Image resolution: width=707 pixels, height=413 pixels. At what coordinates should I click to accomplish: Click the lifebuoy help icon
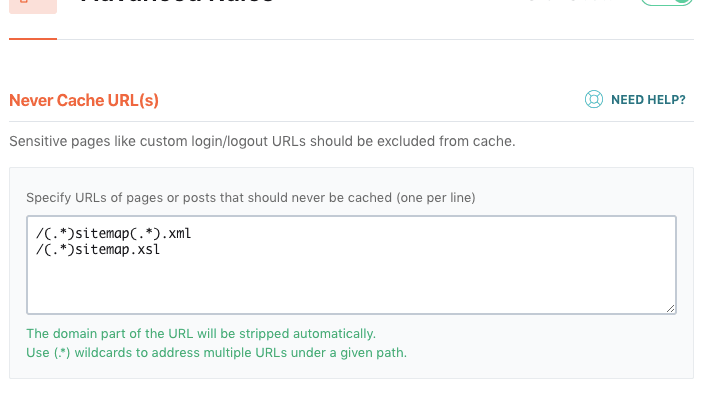click(x=593, y=99)
